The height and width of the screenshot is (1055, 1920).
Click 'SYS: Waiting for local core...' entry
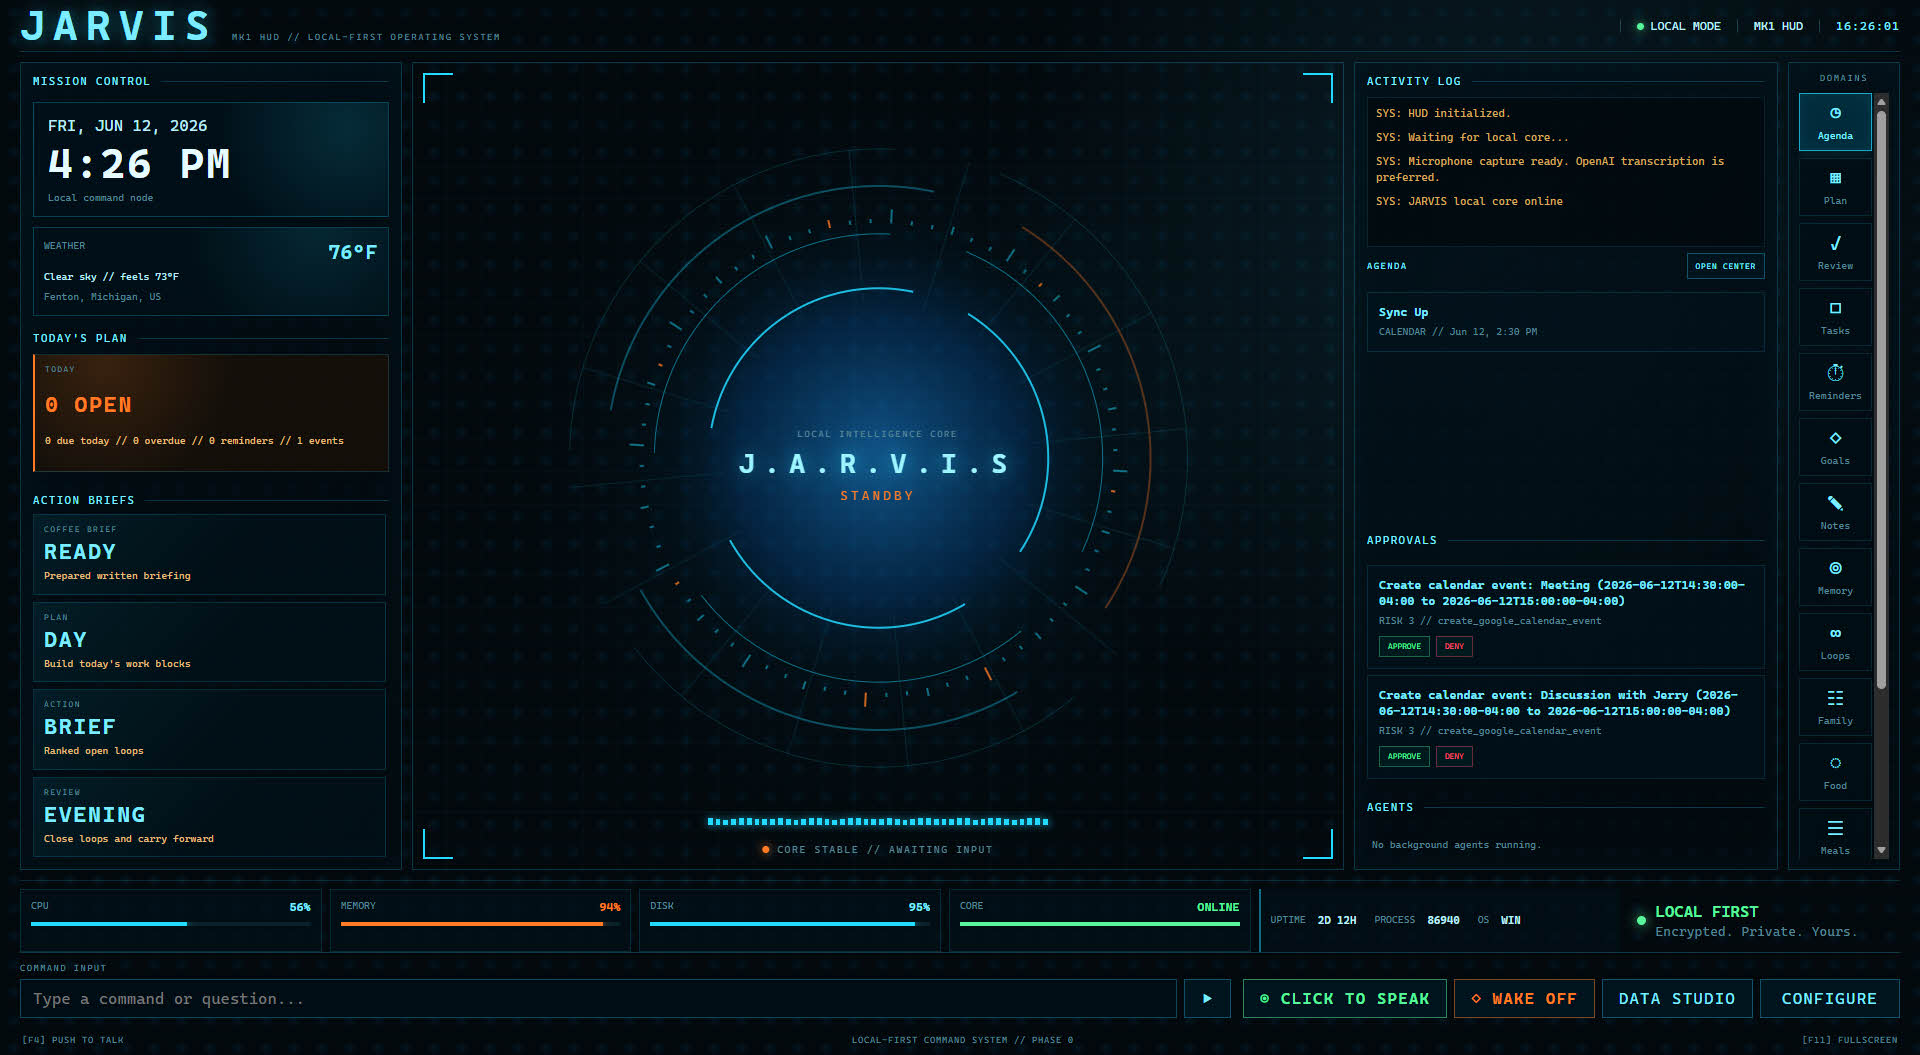1472,137
